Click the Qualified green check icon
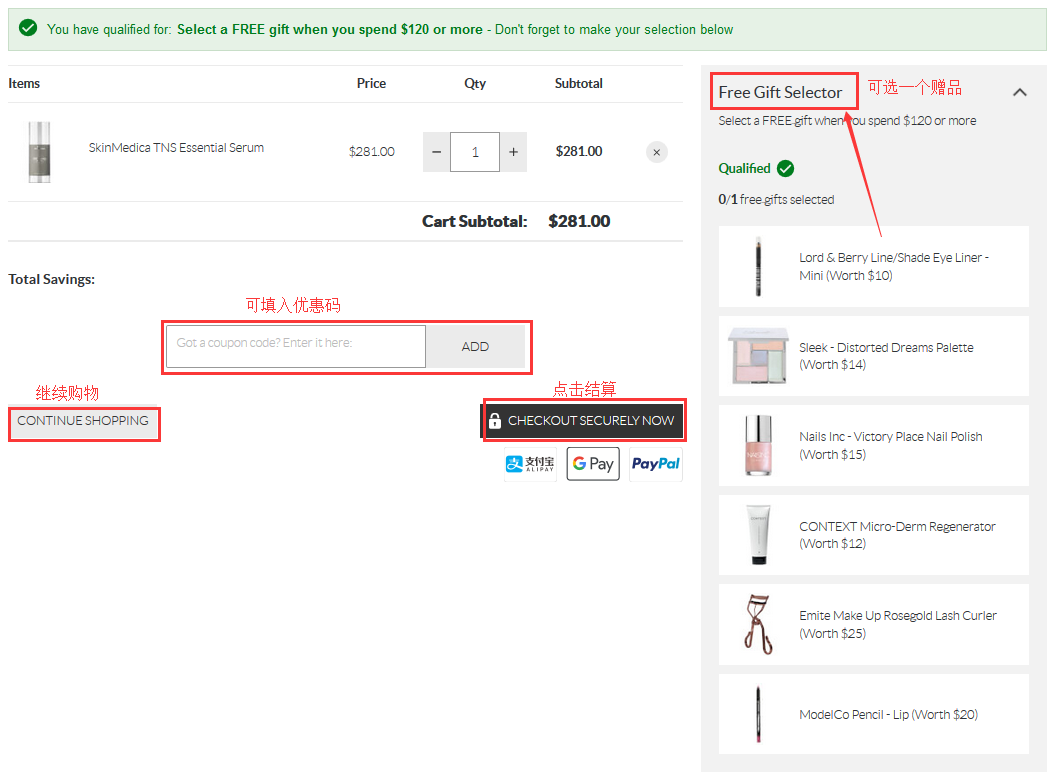The width and height of the screenshot is (1055, 779). (x=785, y=168)
